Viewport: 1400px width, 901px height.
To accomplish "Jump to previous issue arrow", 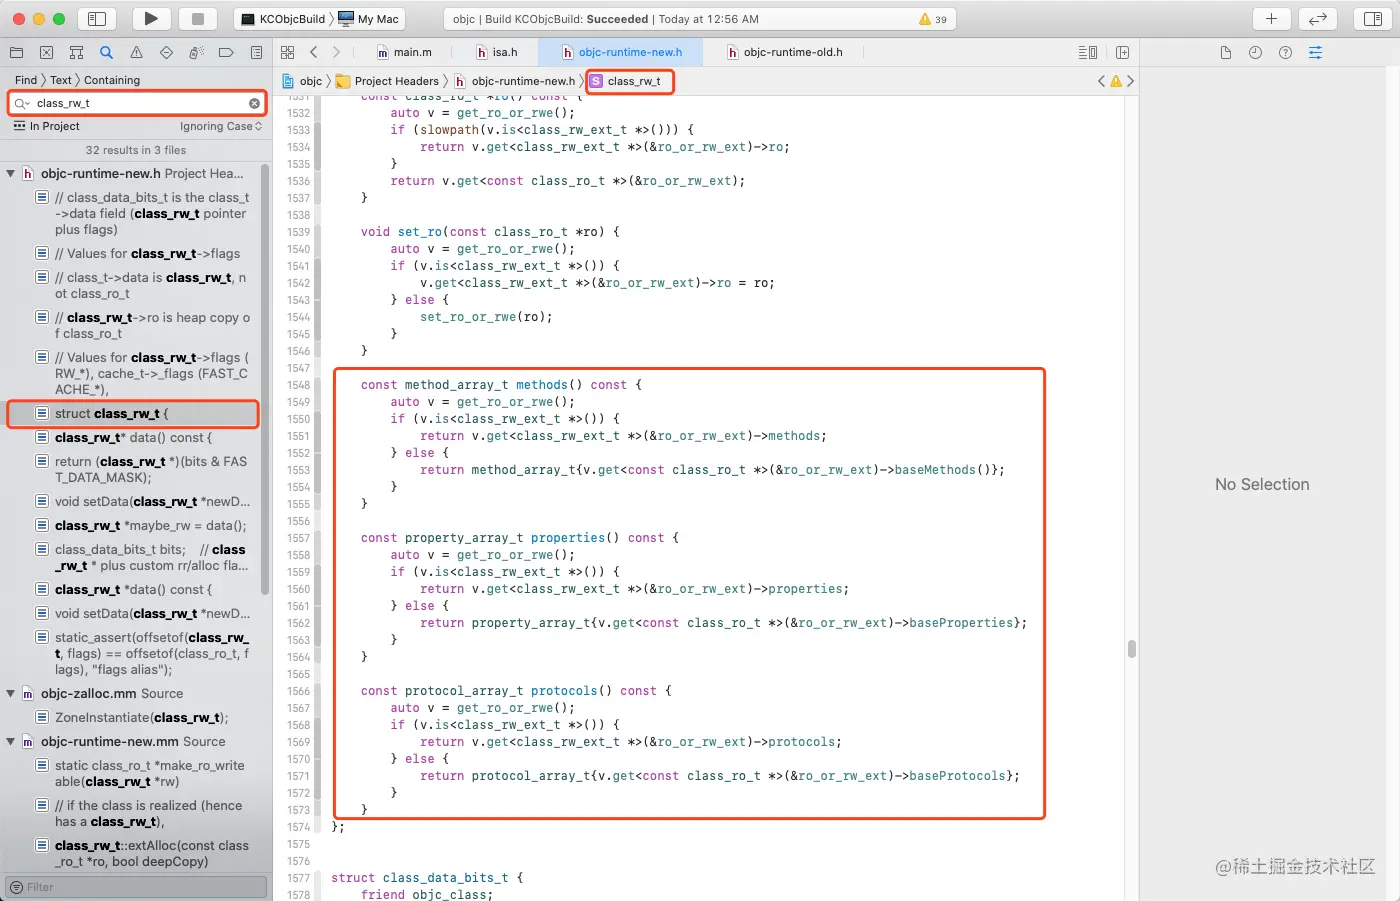I will point(1101,81).
